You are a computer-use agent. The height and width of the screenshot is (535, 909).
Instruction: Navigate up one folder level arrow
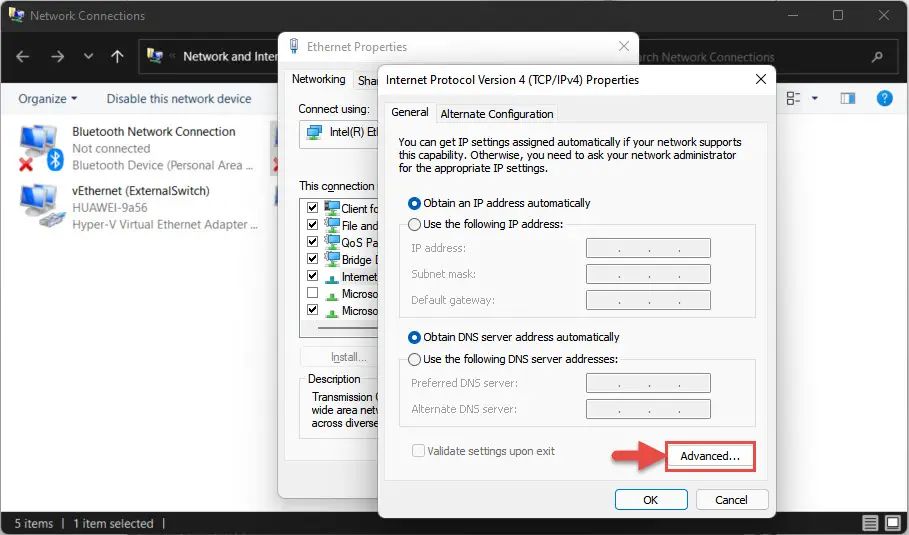pos(117,57)
